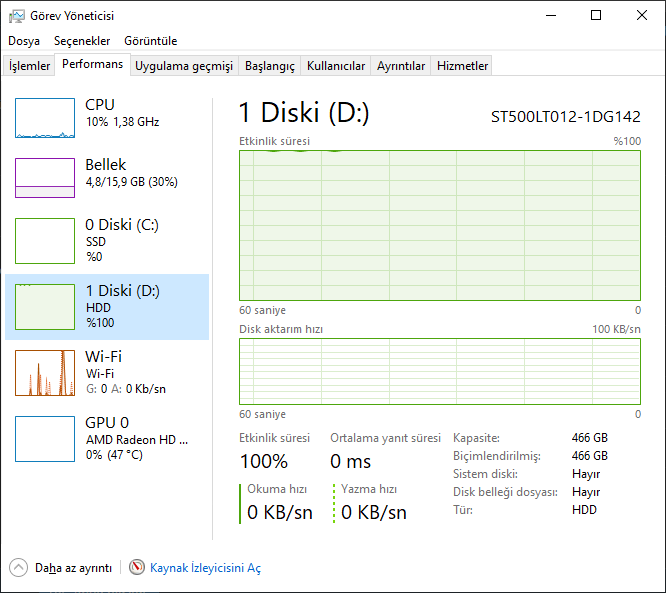Click the Sistem diski Hayır value
Viewport: 666px width, 593px height.
coord(586,474)
